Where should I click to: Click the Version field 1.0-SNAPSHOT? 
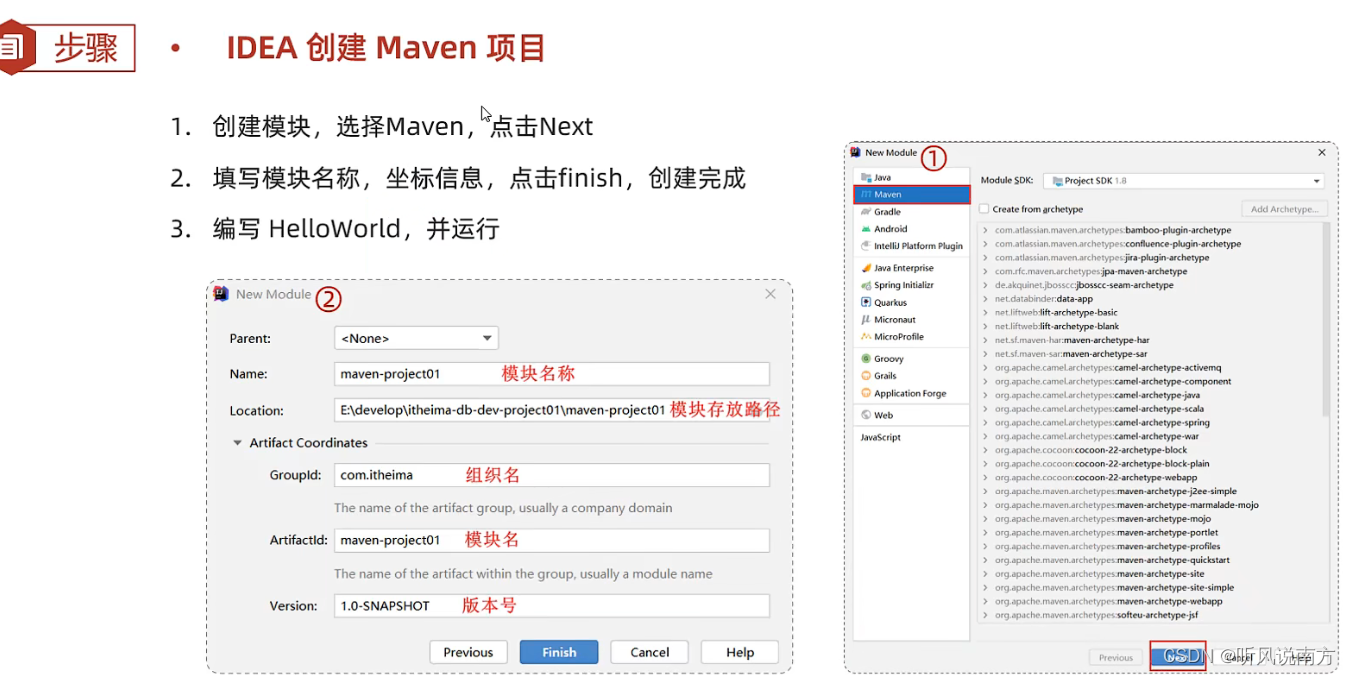[552, 606]
